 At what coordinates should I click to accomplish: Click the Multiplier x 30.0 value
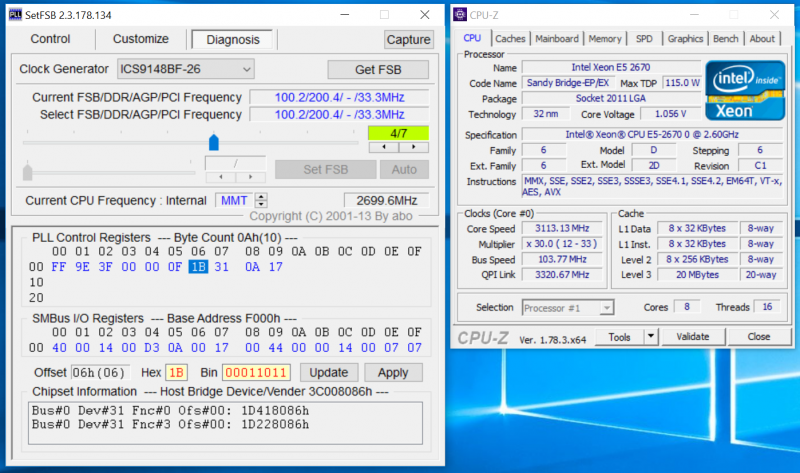[x=562, y=244]
